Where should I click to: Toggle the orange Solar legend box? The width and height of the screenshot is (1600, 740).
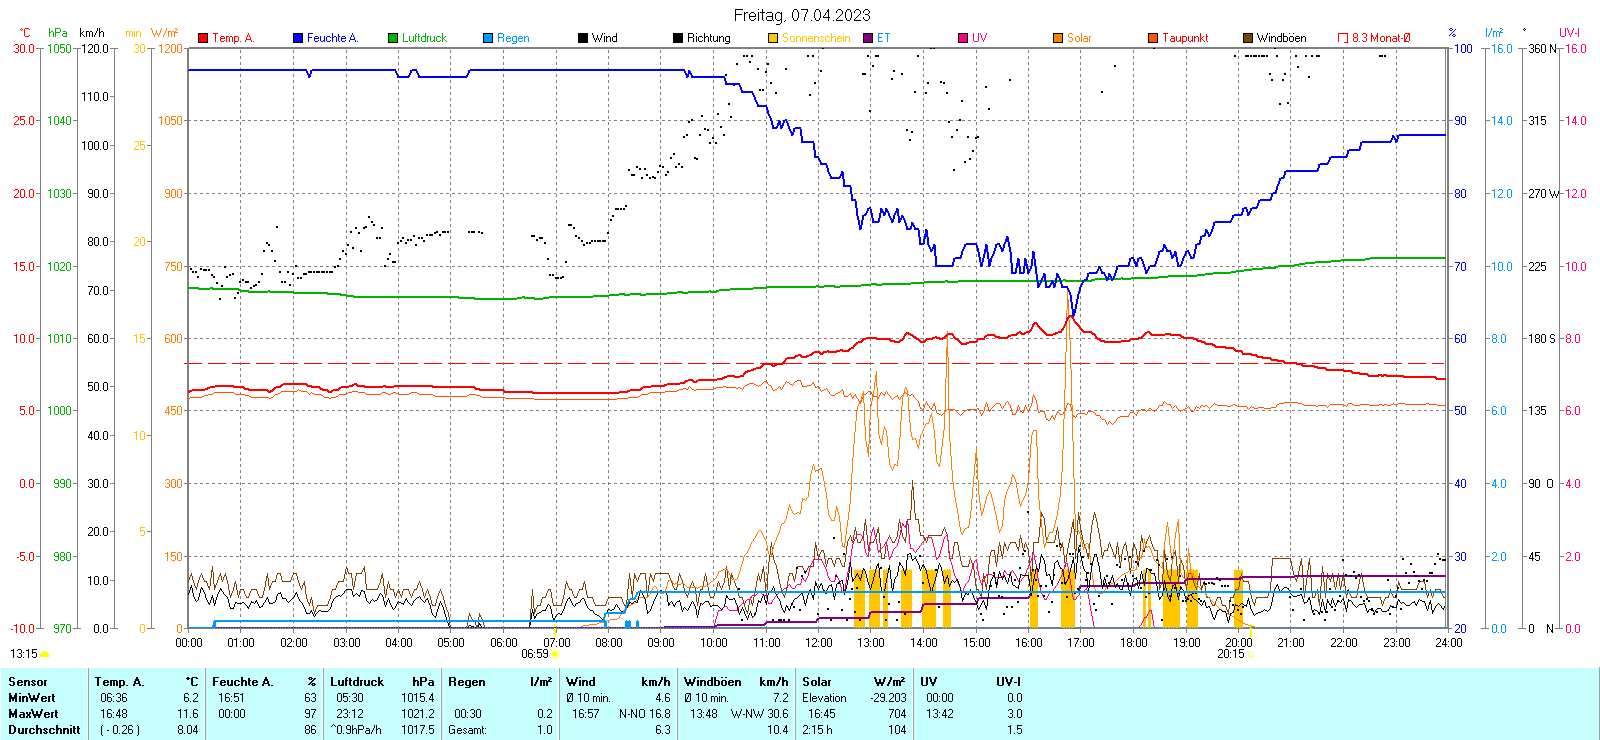1058,38
